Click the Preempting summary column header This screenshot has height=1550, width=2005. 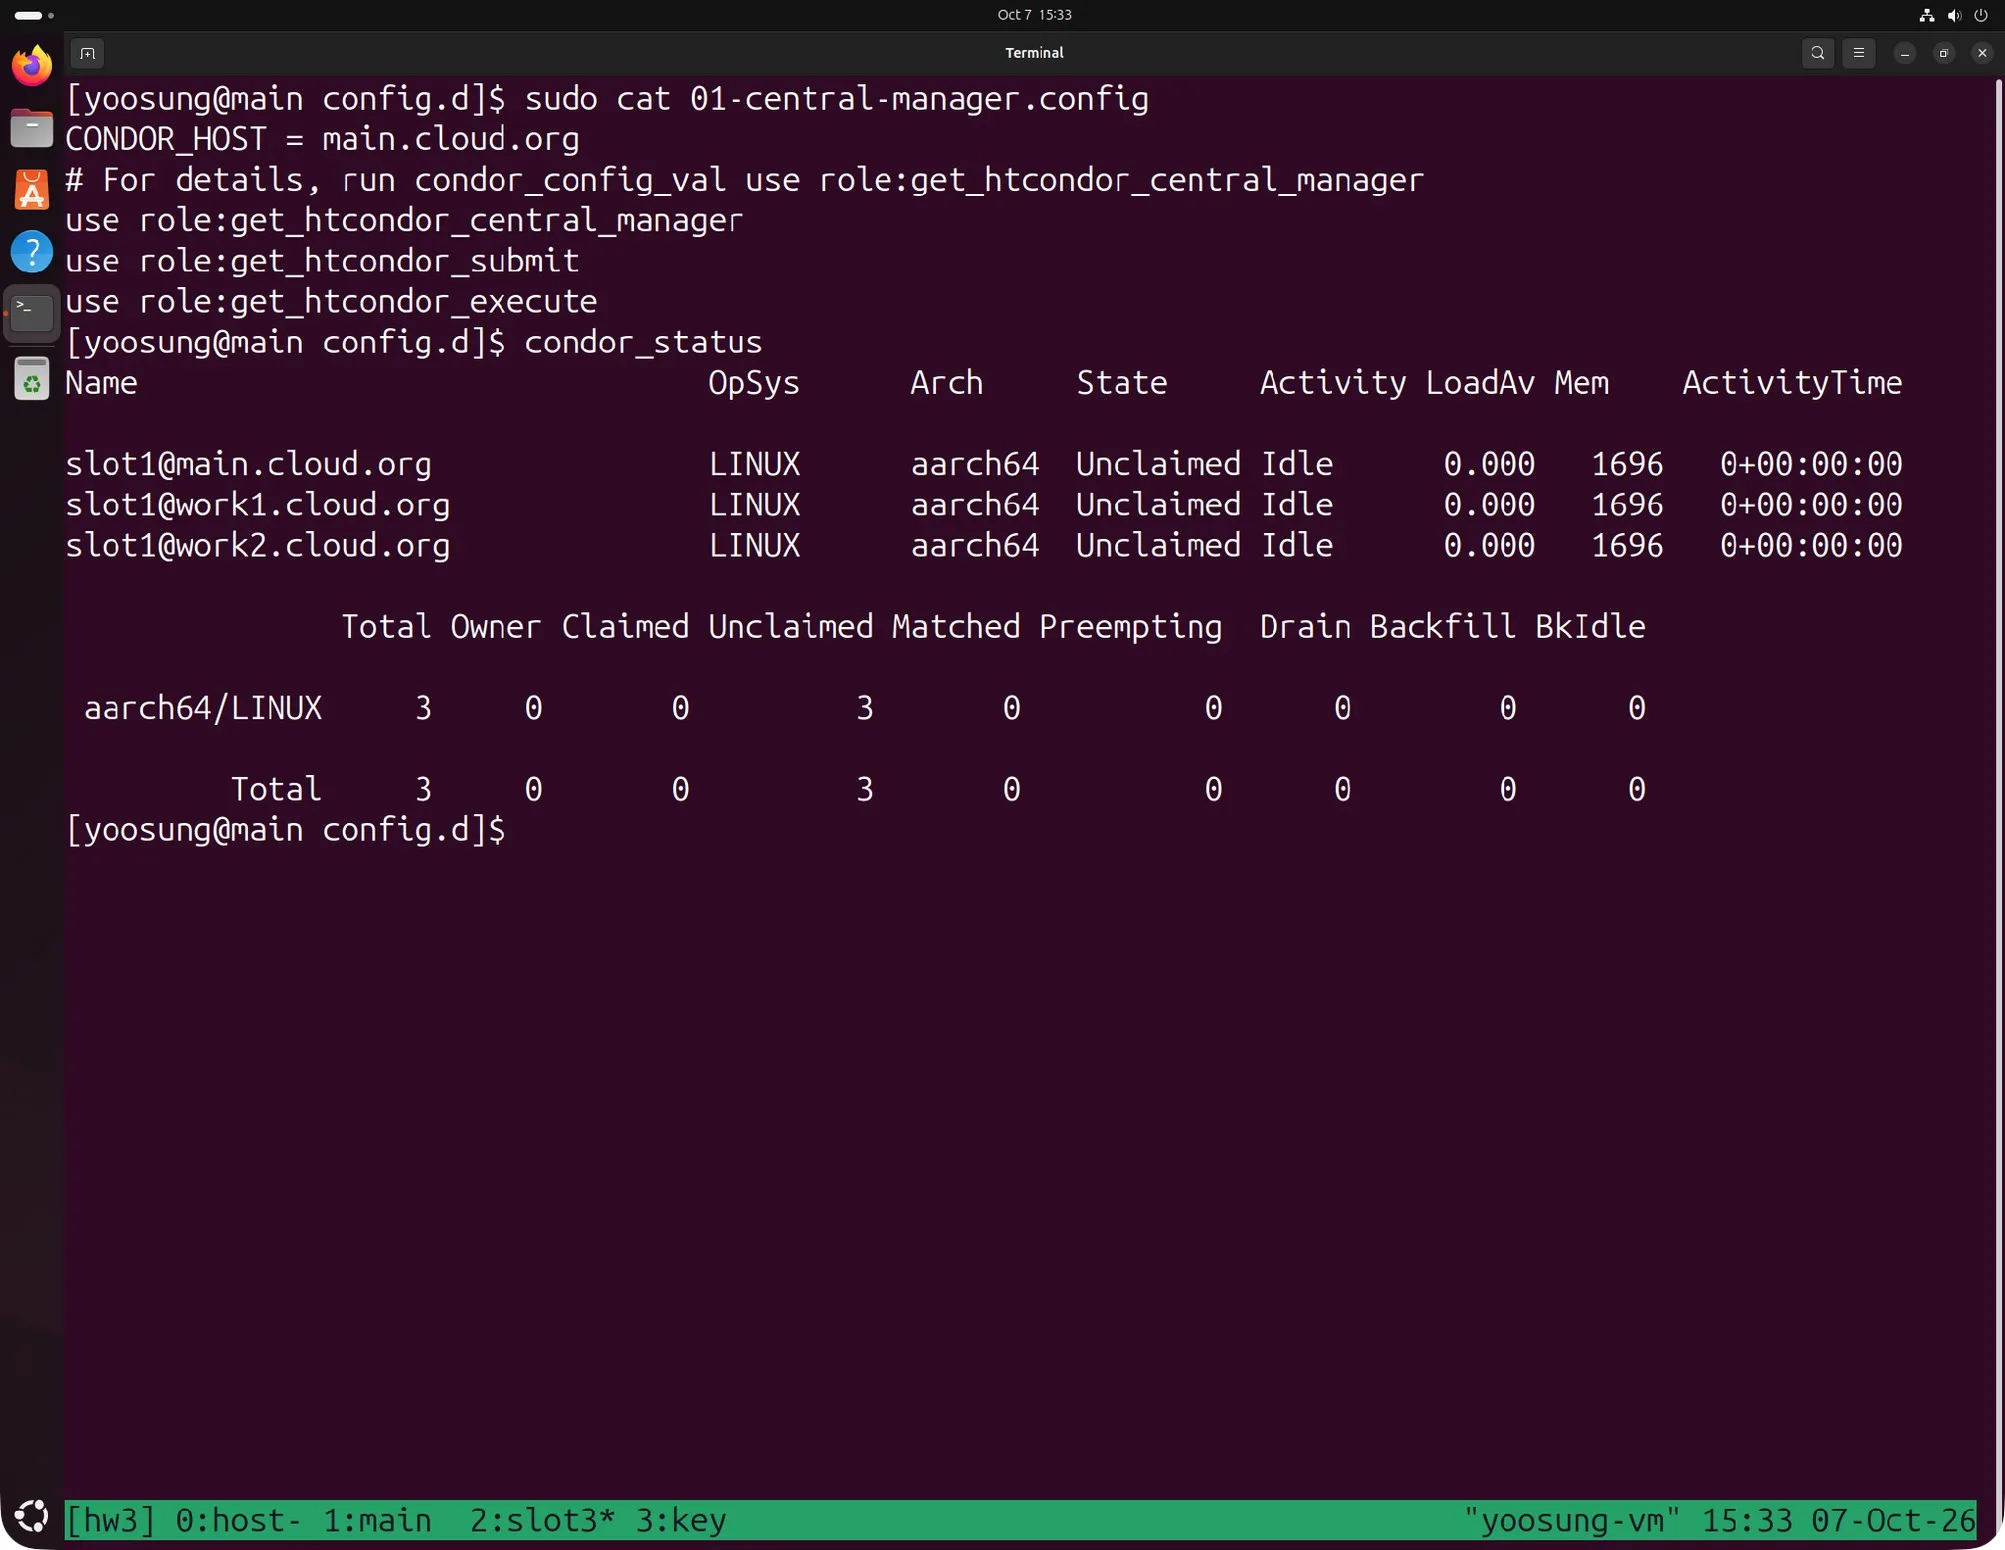click(x=1130, y=627)
